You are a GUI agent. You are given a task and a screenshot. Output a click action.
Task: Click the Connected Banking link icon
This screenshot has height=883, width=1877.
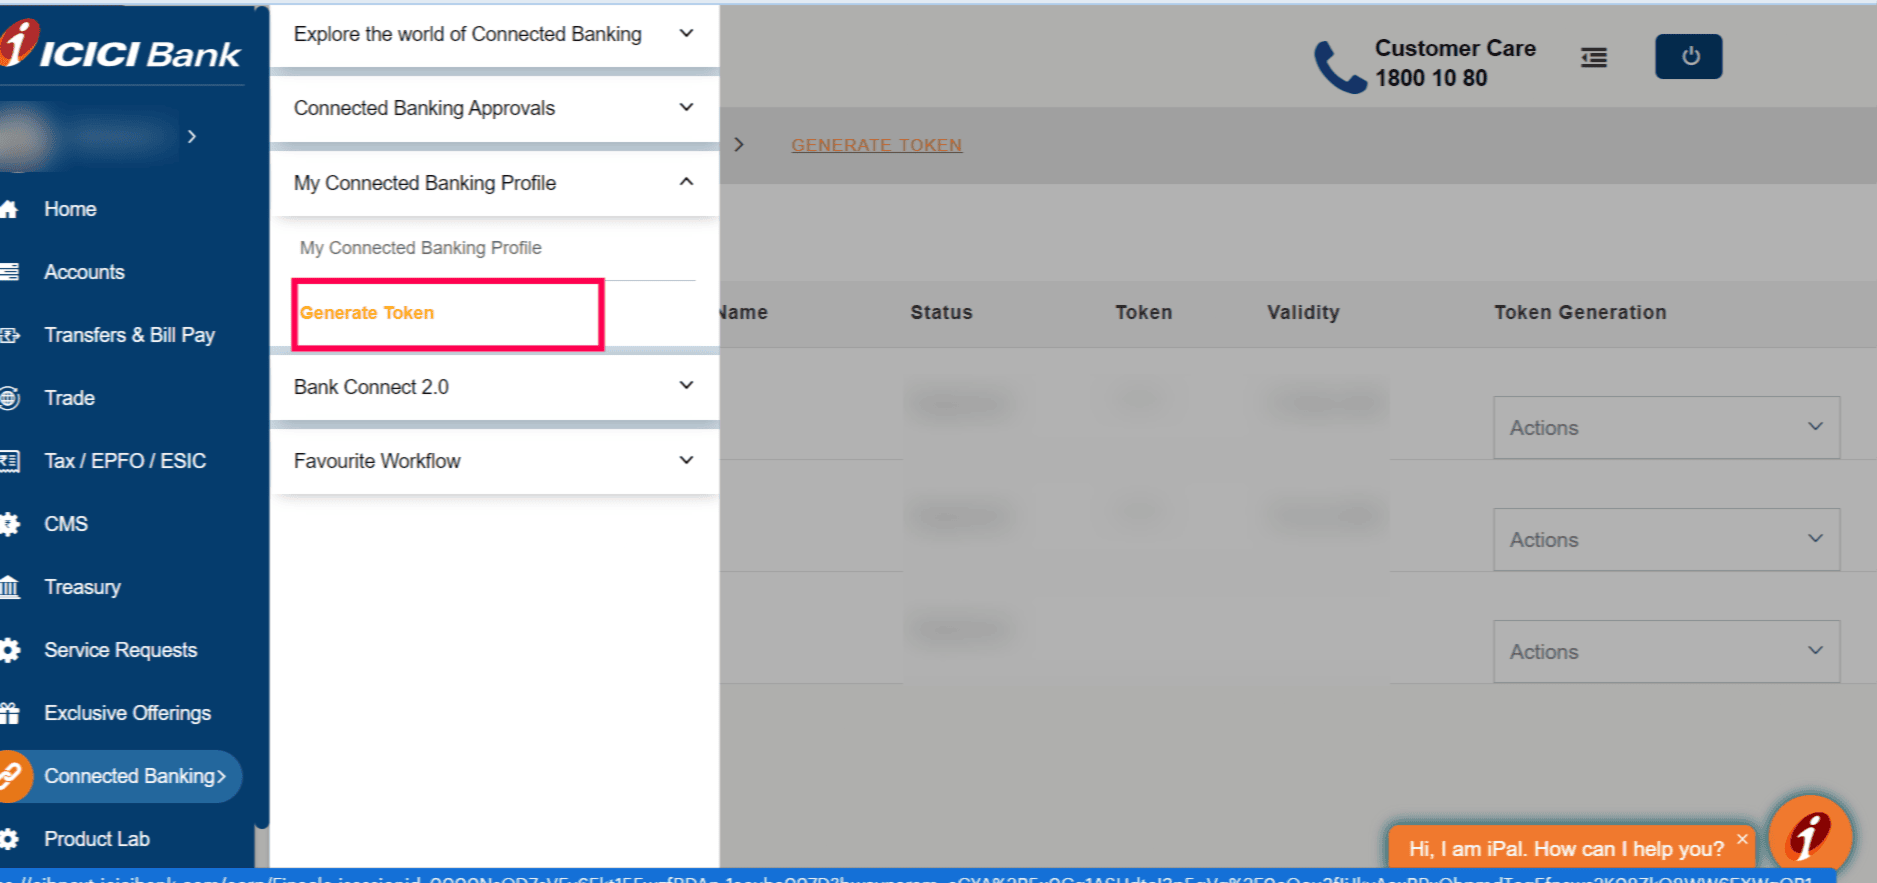point(12,776)
